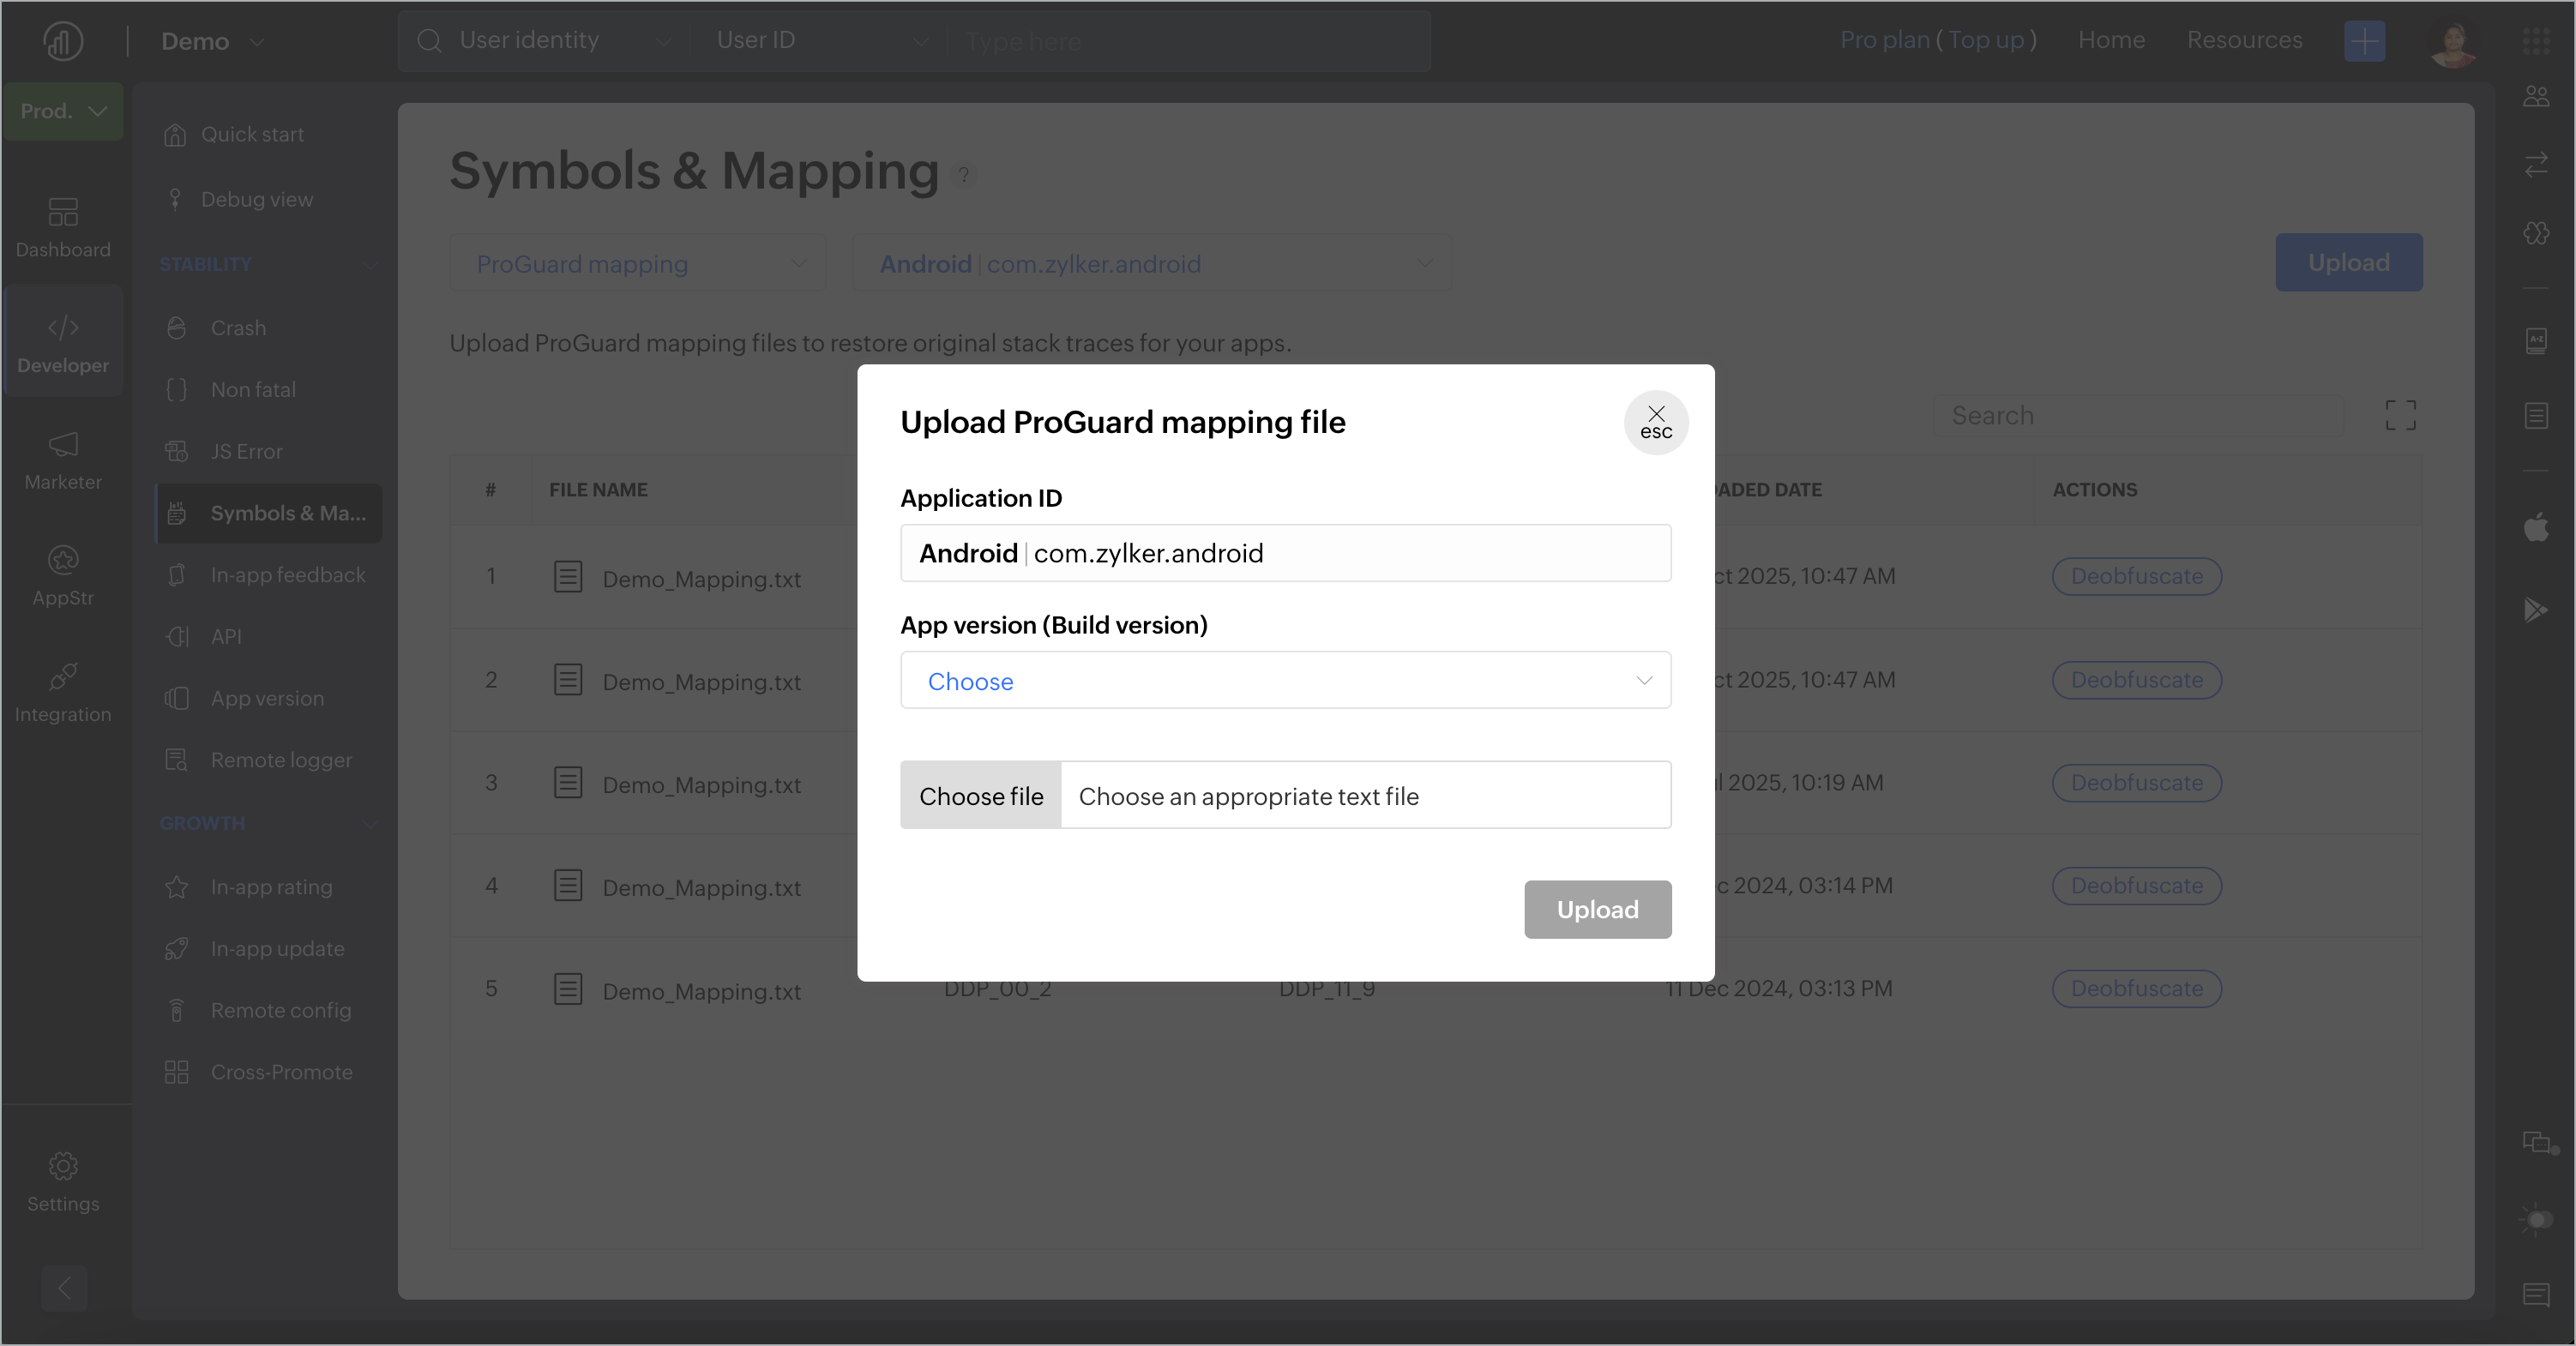Open the ProGuard mapping dropdown
The image size is (2576, 1346).
coord(638,264)
